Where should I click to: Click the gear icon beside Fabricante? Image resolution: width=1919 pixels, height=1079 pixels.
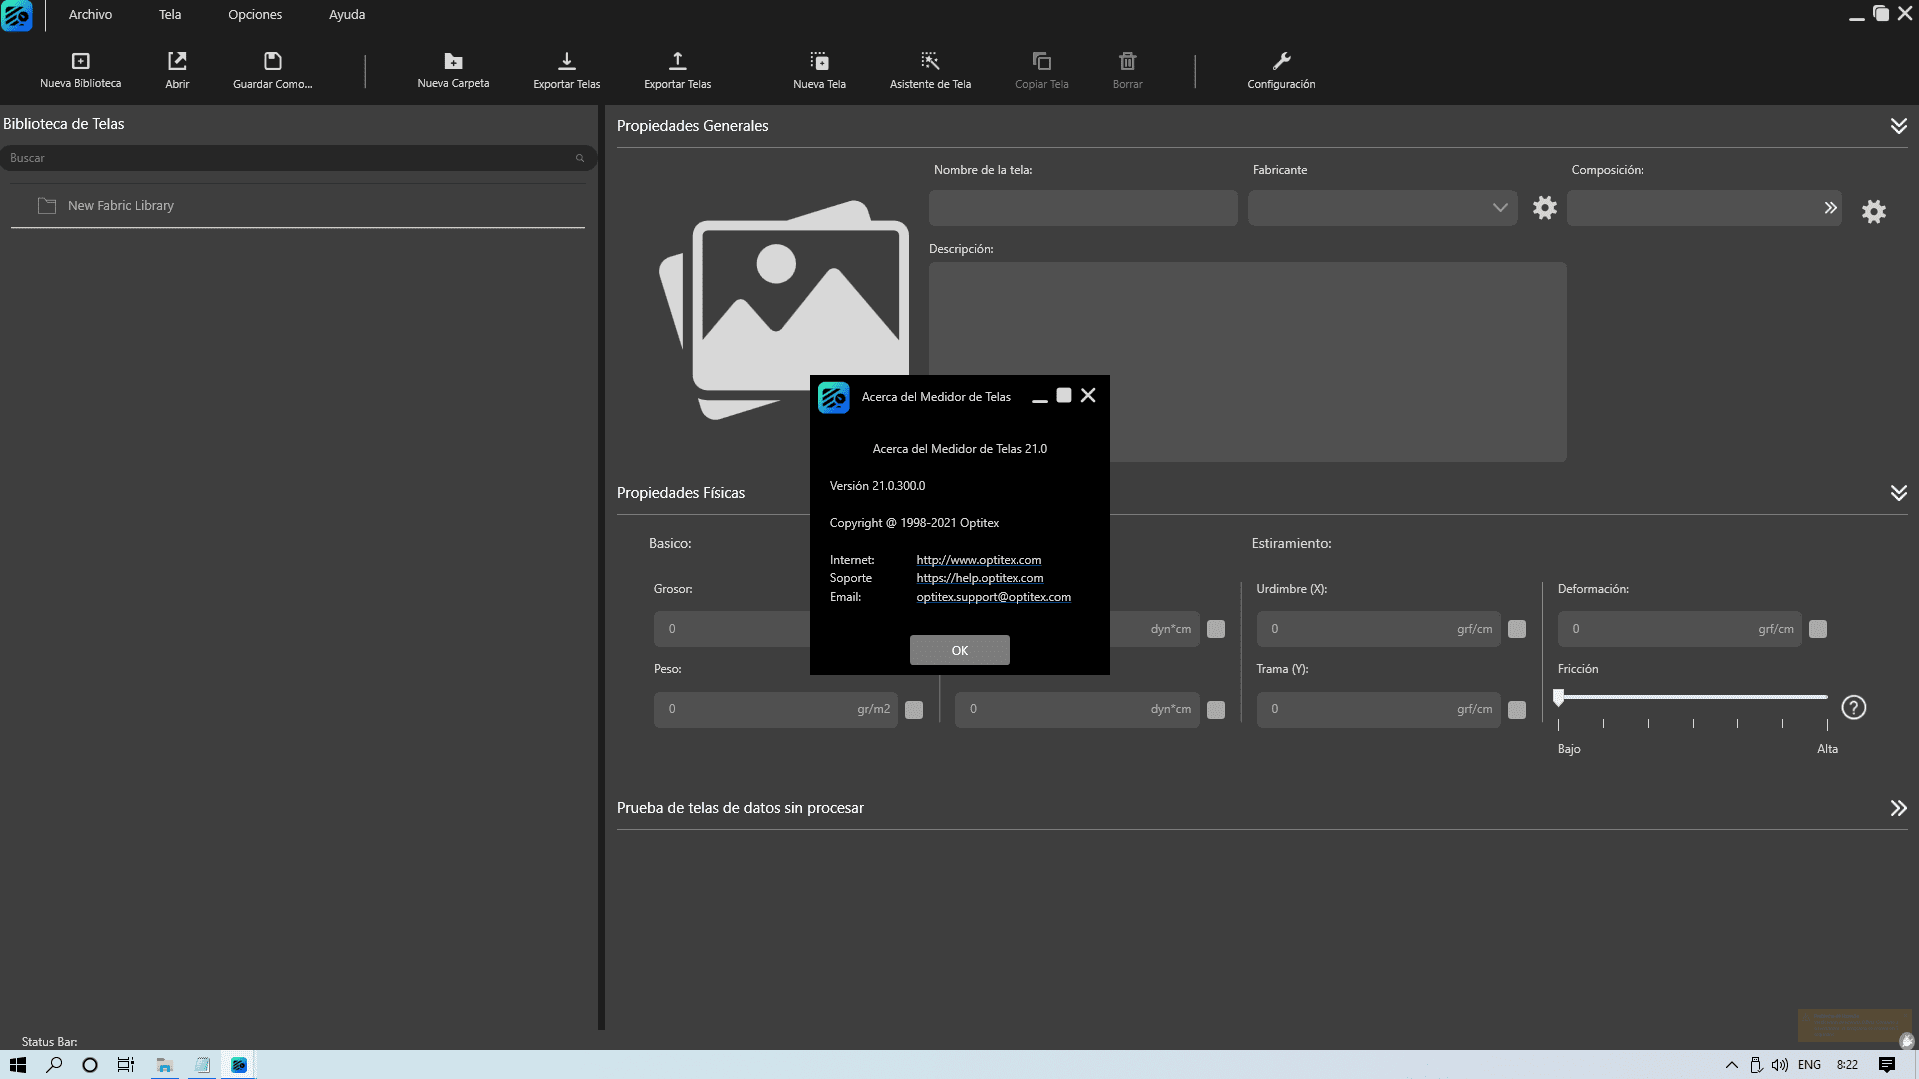pos(1545,208)
